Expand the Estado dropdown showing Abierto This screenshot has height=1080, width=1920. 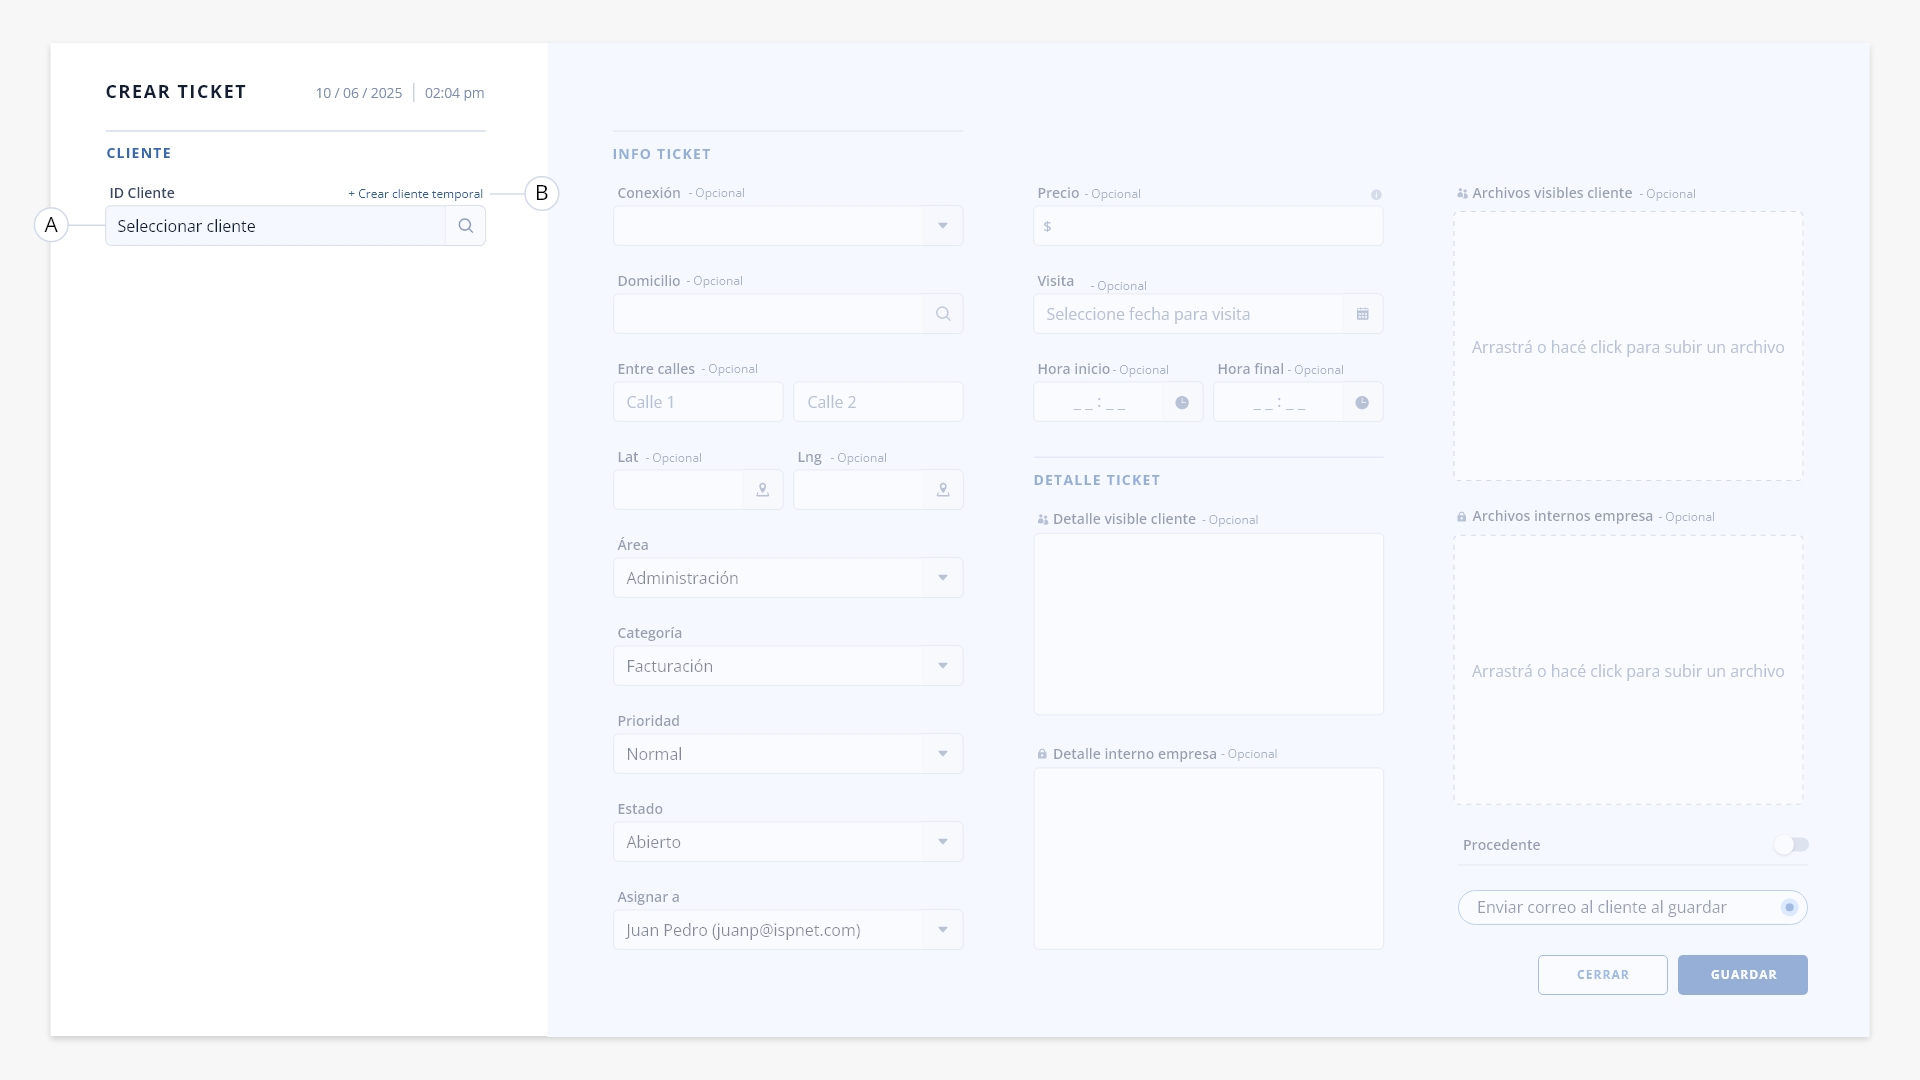click(788, 842)
